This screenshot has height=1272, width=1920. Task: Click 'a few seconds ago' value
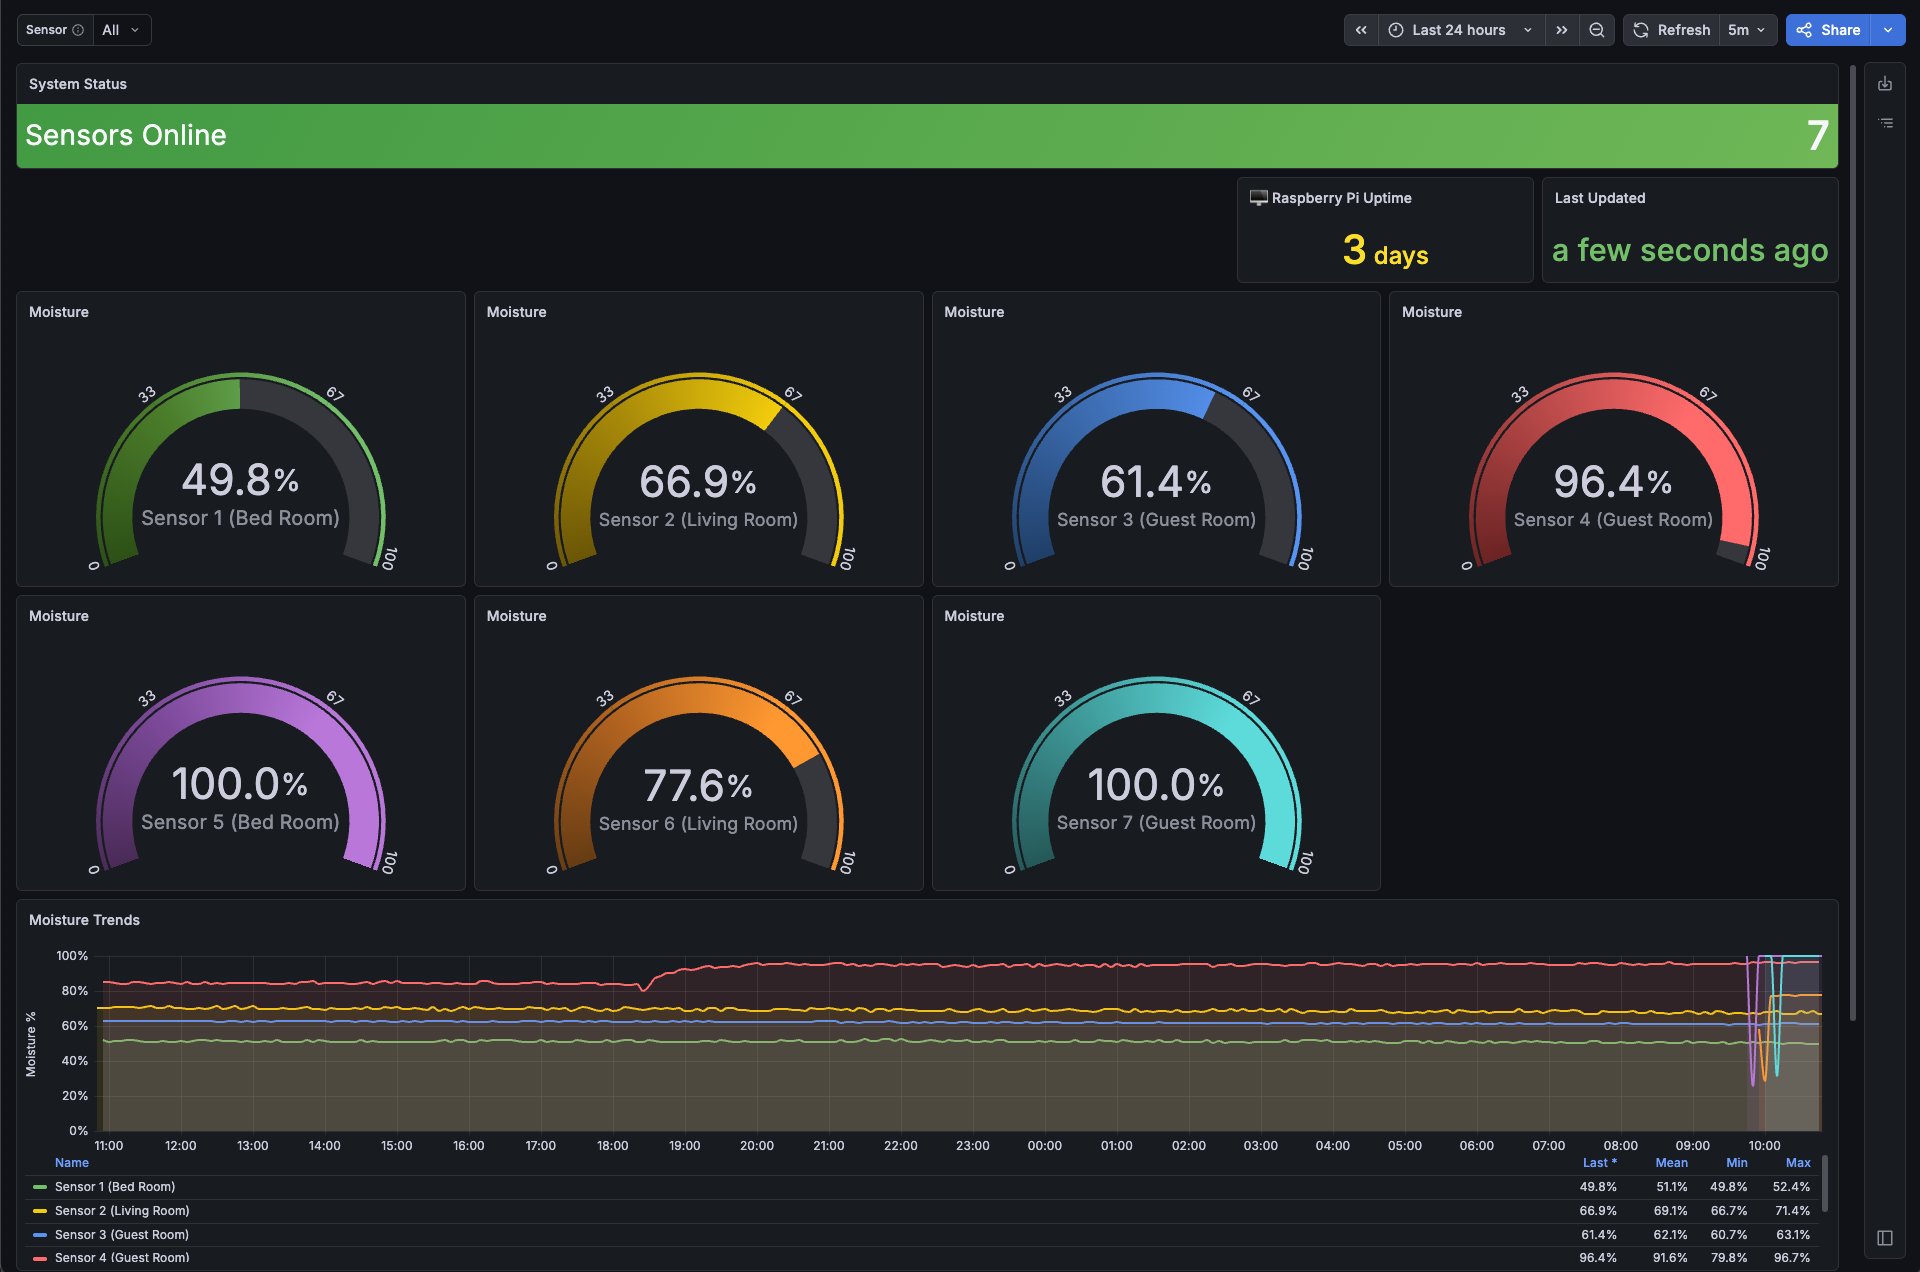pos(1690,250)
